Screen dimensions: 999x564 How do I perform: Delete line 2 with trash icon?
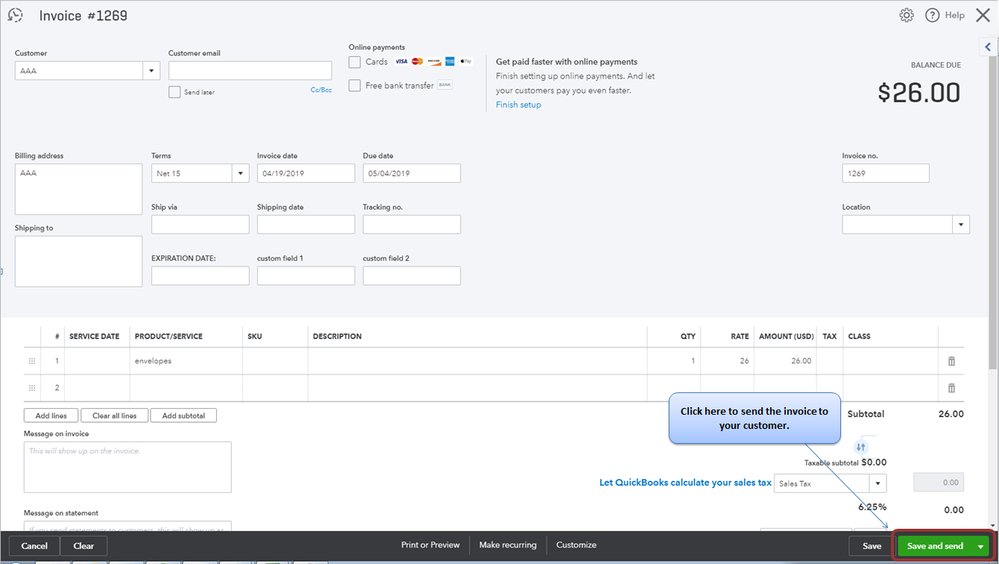tap(951, 388)
